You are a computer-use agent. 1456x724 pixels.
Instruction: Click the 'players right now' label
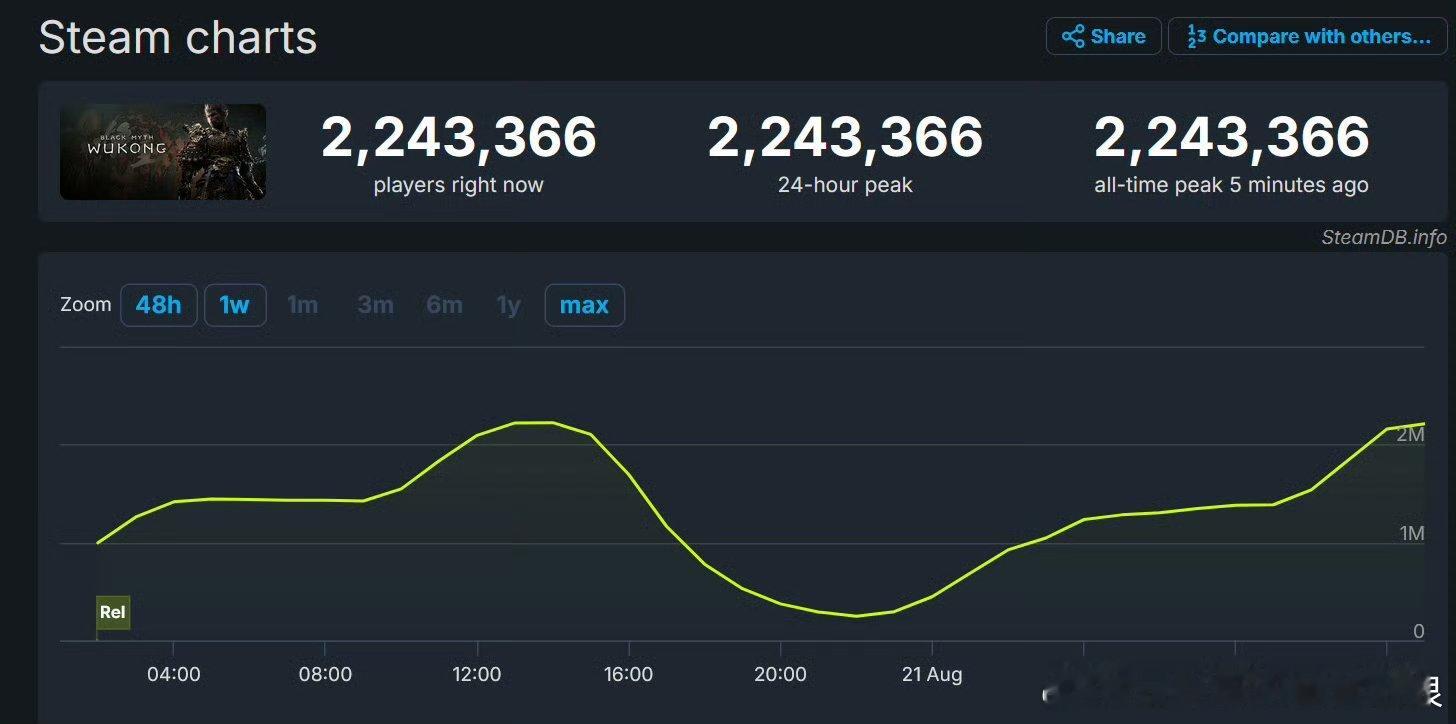459,185
